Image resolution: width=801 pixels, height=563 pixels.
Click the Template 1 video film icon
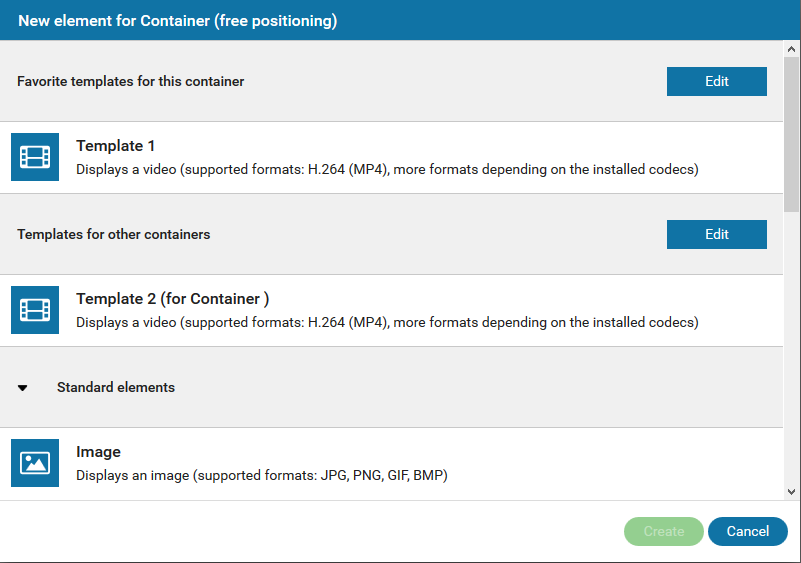coord(35,157)
